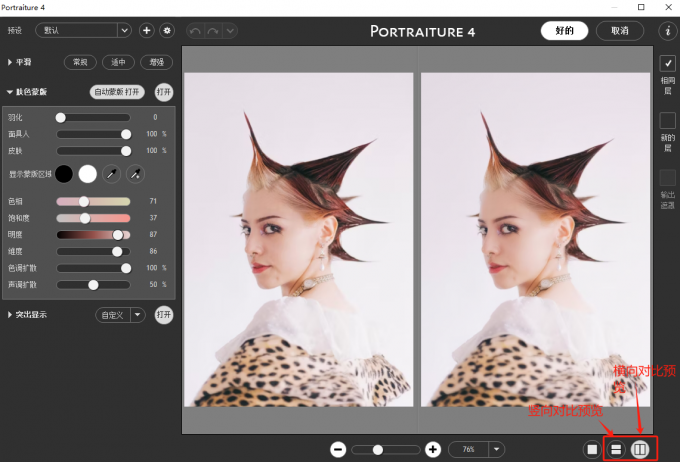This screenshot has width=680, height=462.
Task: Enable the 新的层 new layer checkbox
Action: coord(667,121)
